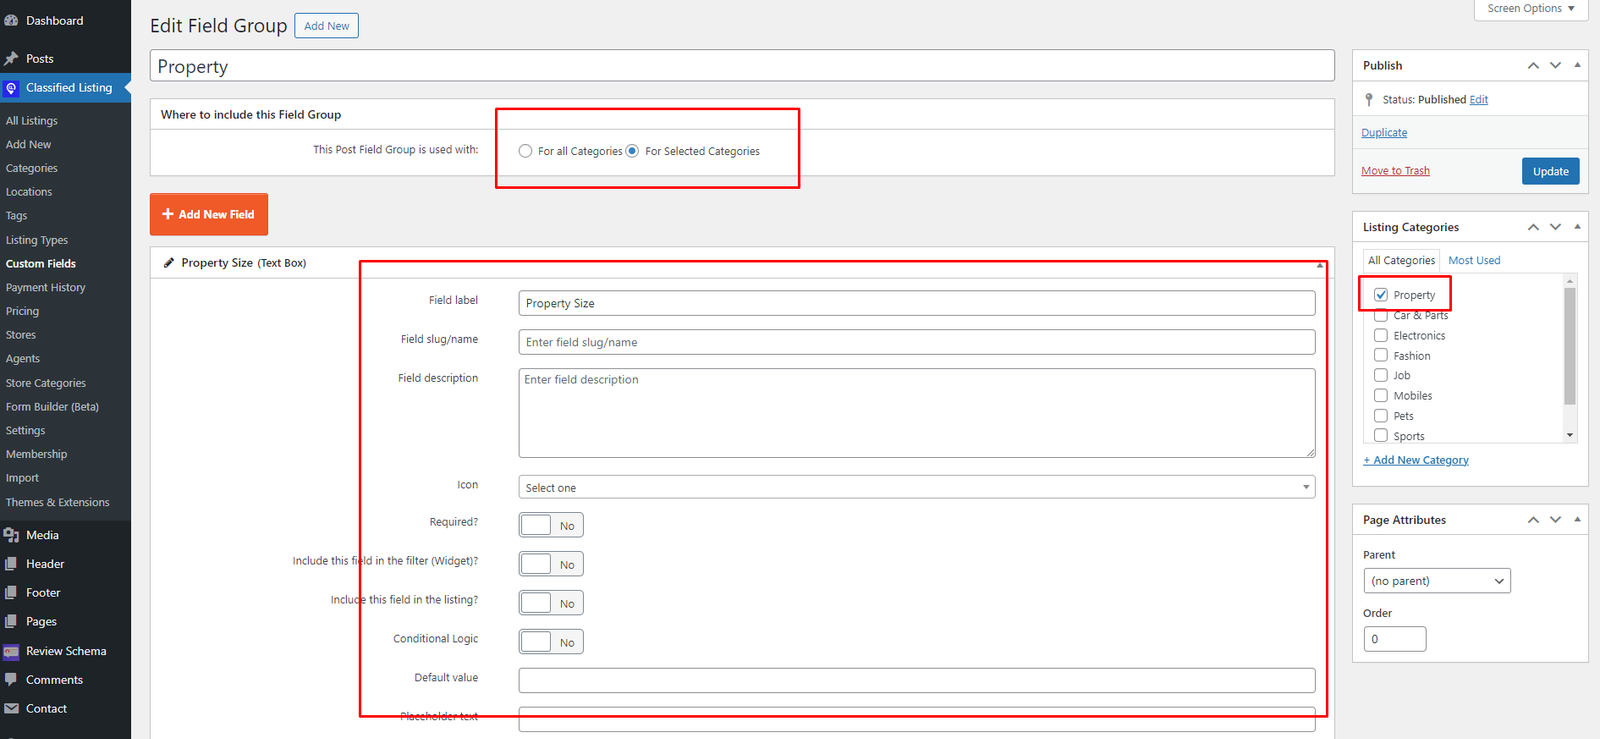
Task: Click the Posts pushpin icon
Action: point(11,59)
